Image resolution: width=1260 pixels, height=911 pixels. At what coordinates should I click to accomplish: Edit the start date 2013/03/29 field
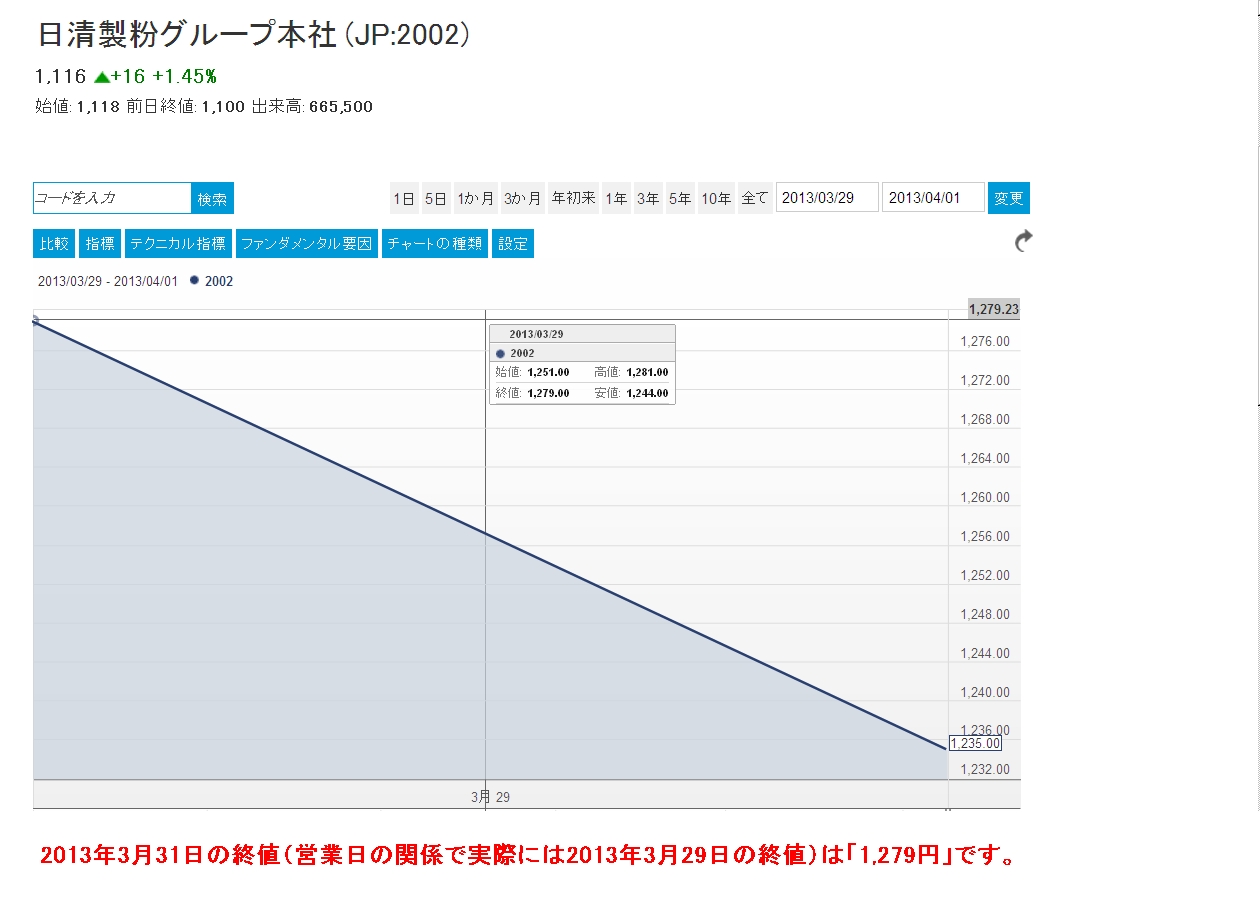pyautogui.click(x=827, y=198)
